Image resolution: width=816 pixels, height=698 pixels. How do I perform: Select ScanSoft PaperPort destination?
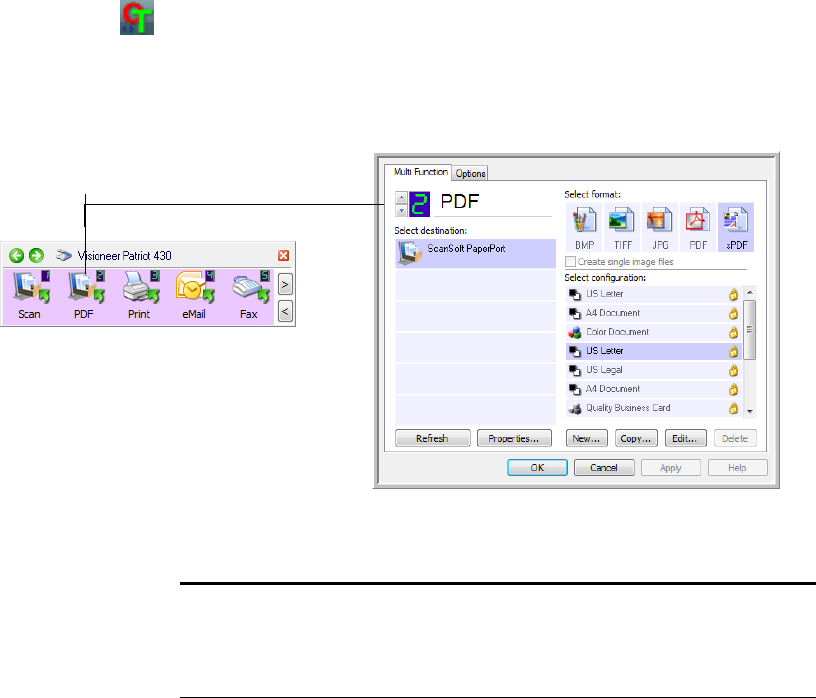tap(476, 253)
